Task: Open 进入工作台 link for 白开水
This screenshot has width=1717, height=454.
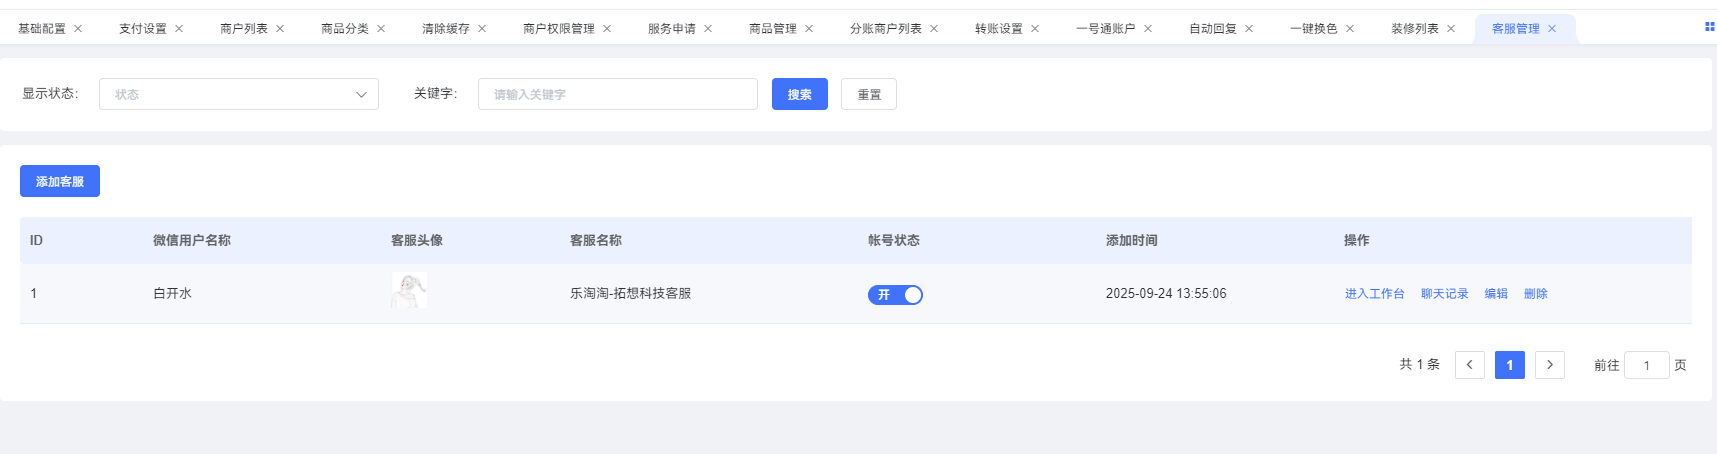Action: coord(1374,294)
